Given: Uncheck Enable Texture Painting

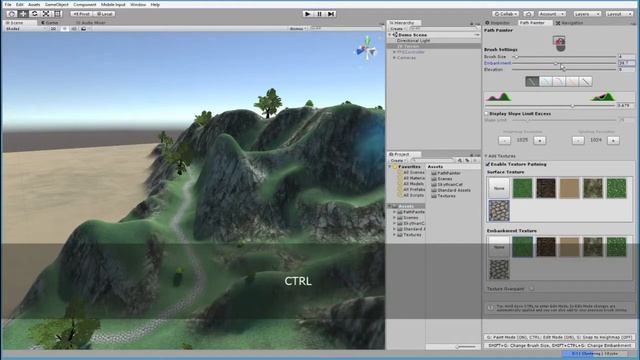Looking at the screenshot, I should [x=488, y=164].
